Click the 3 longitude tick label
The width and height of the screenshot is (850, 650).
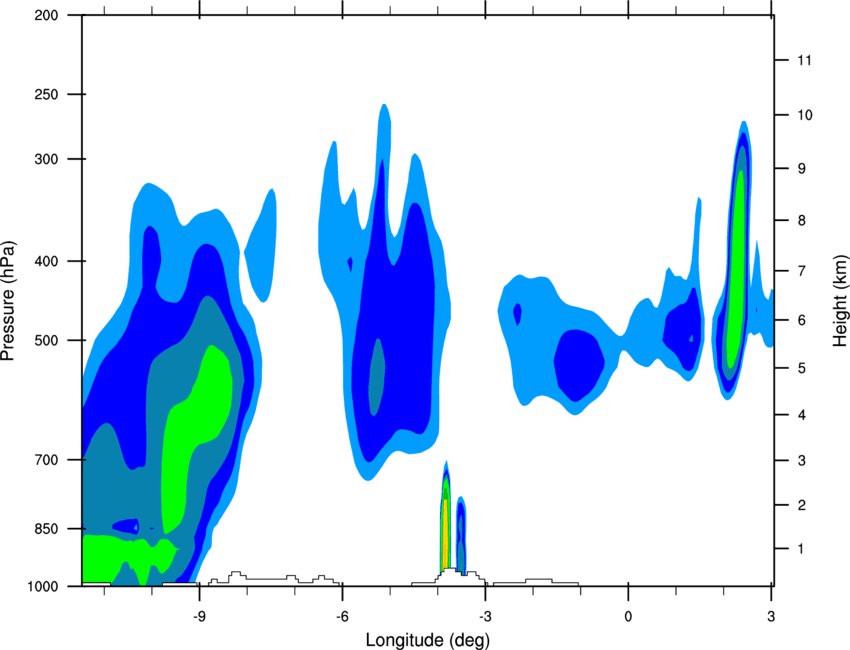point(771,617)
